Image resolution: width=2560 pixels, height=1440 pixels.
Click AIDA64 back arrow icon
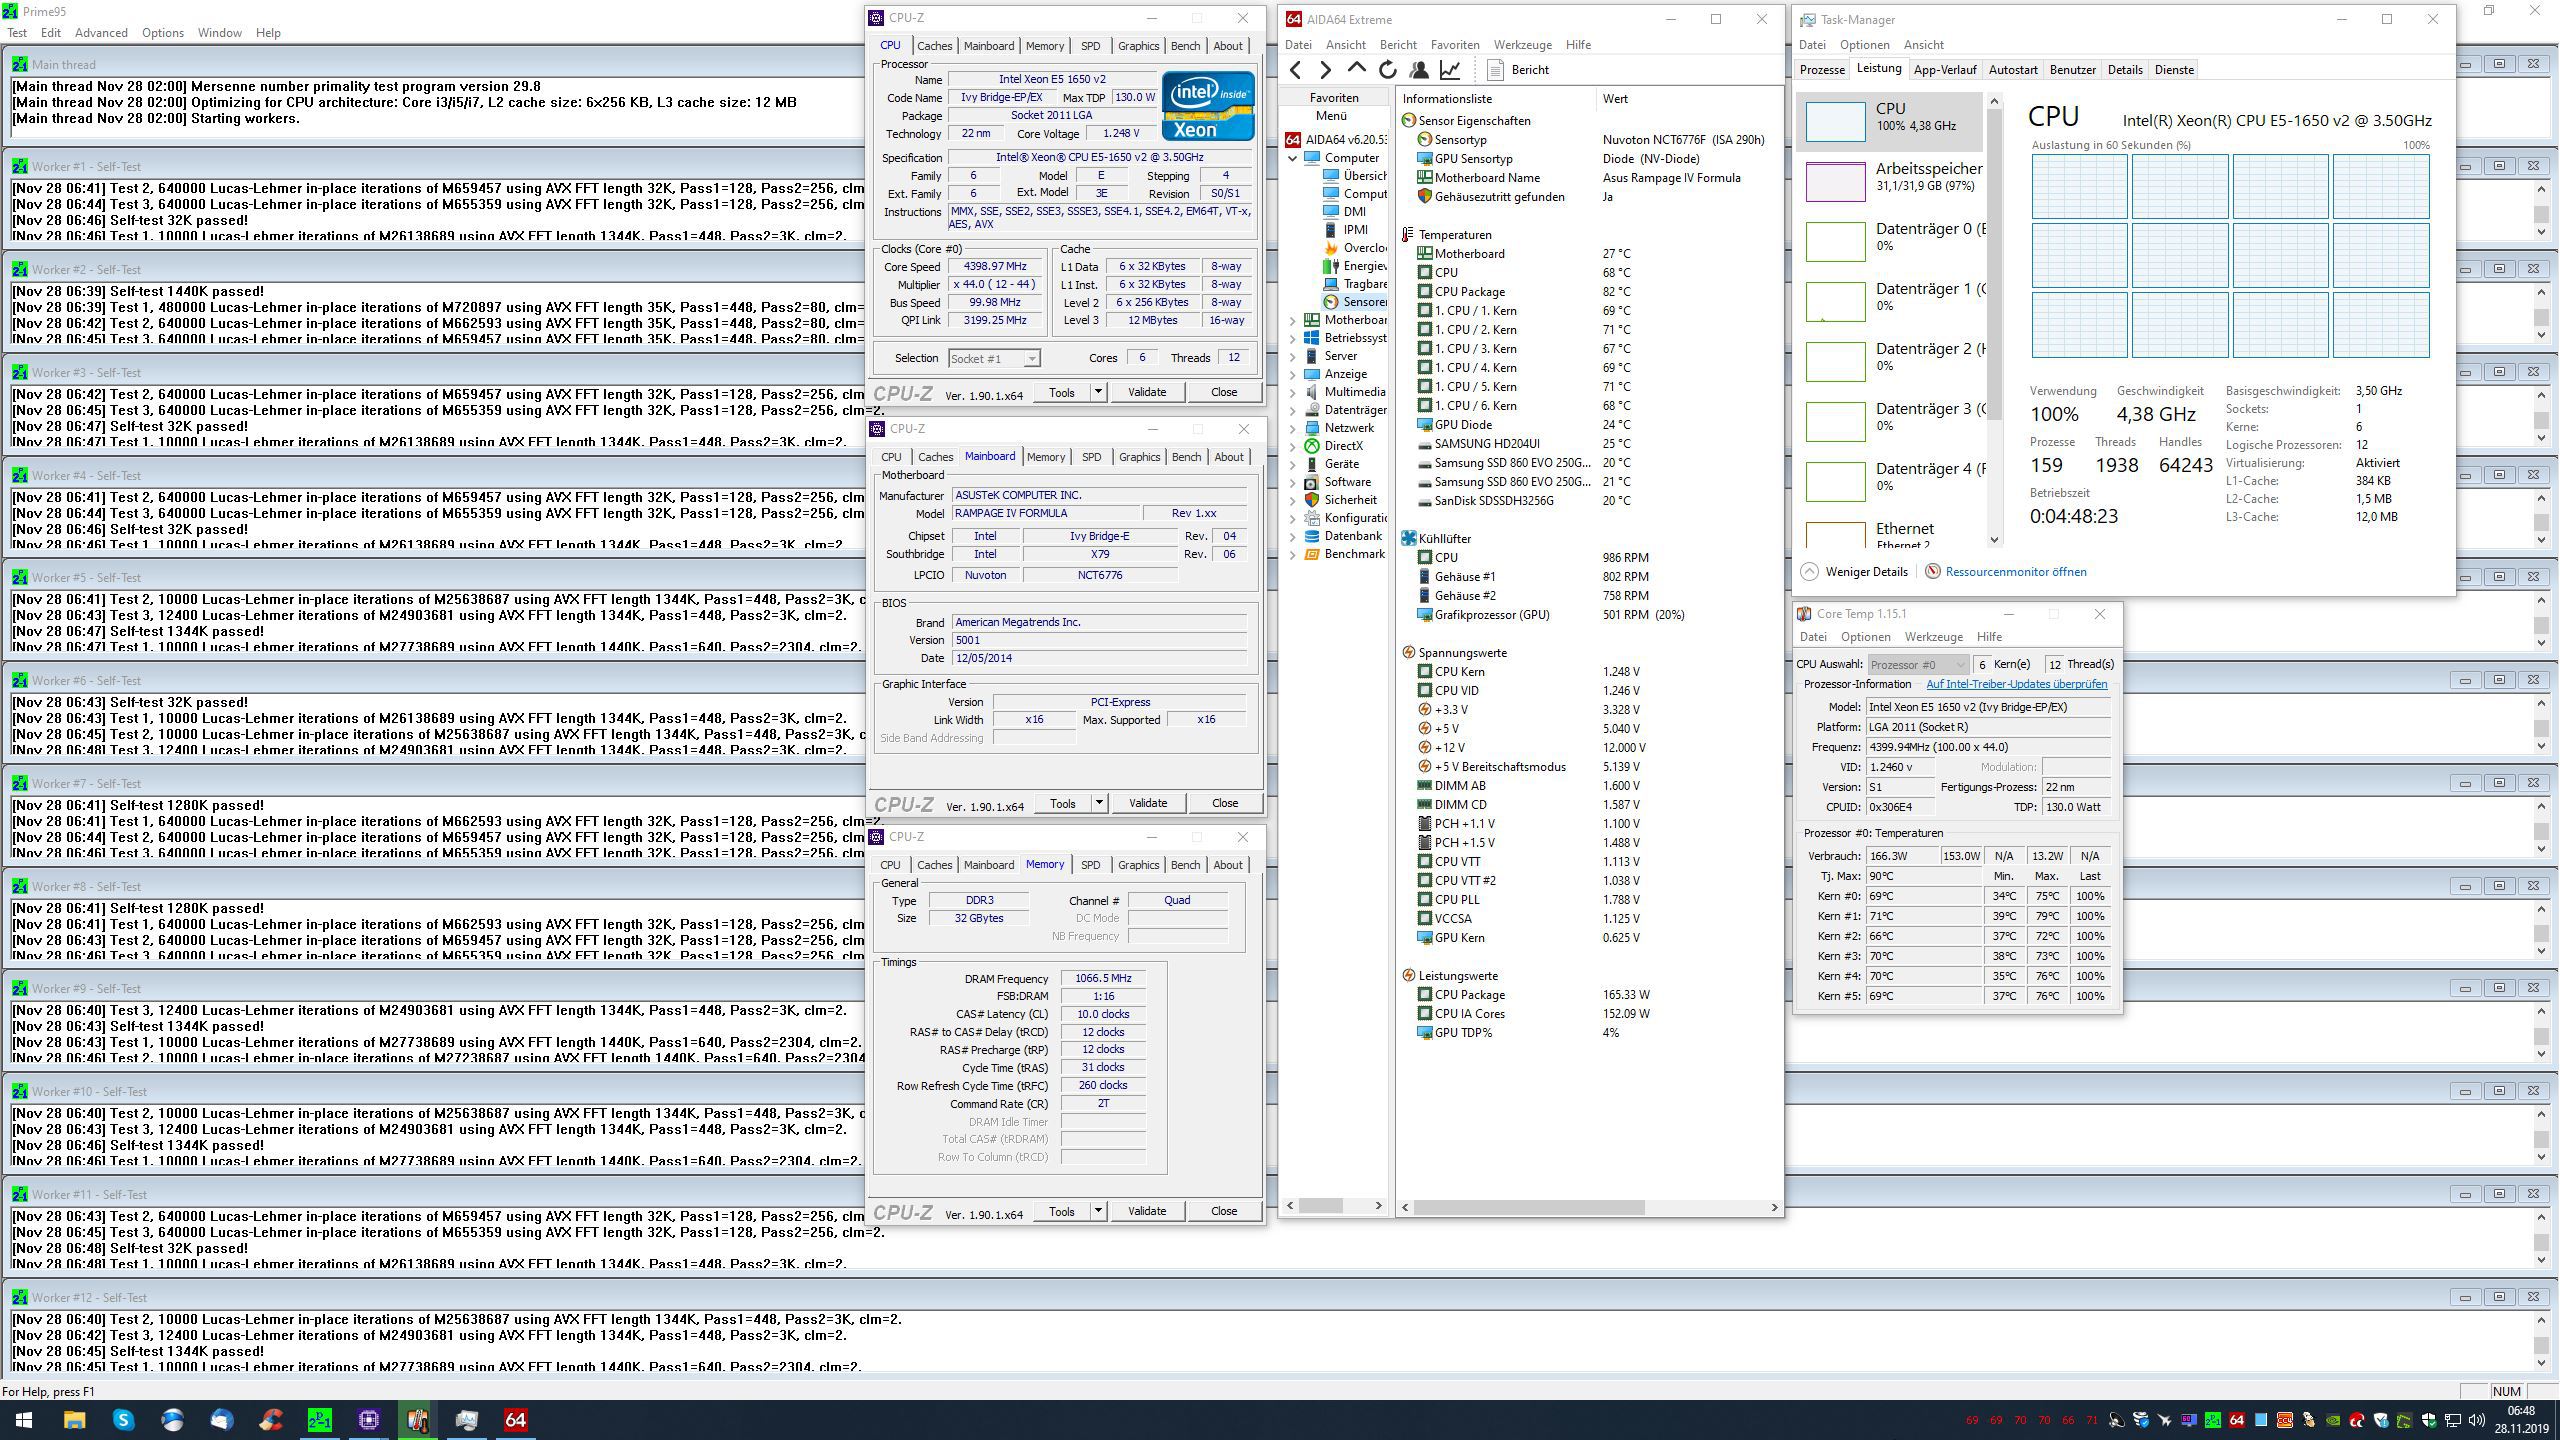click(1296, 70)
